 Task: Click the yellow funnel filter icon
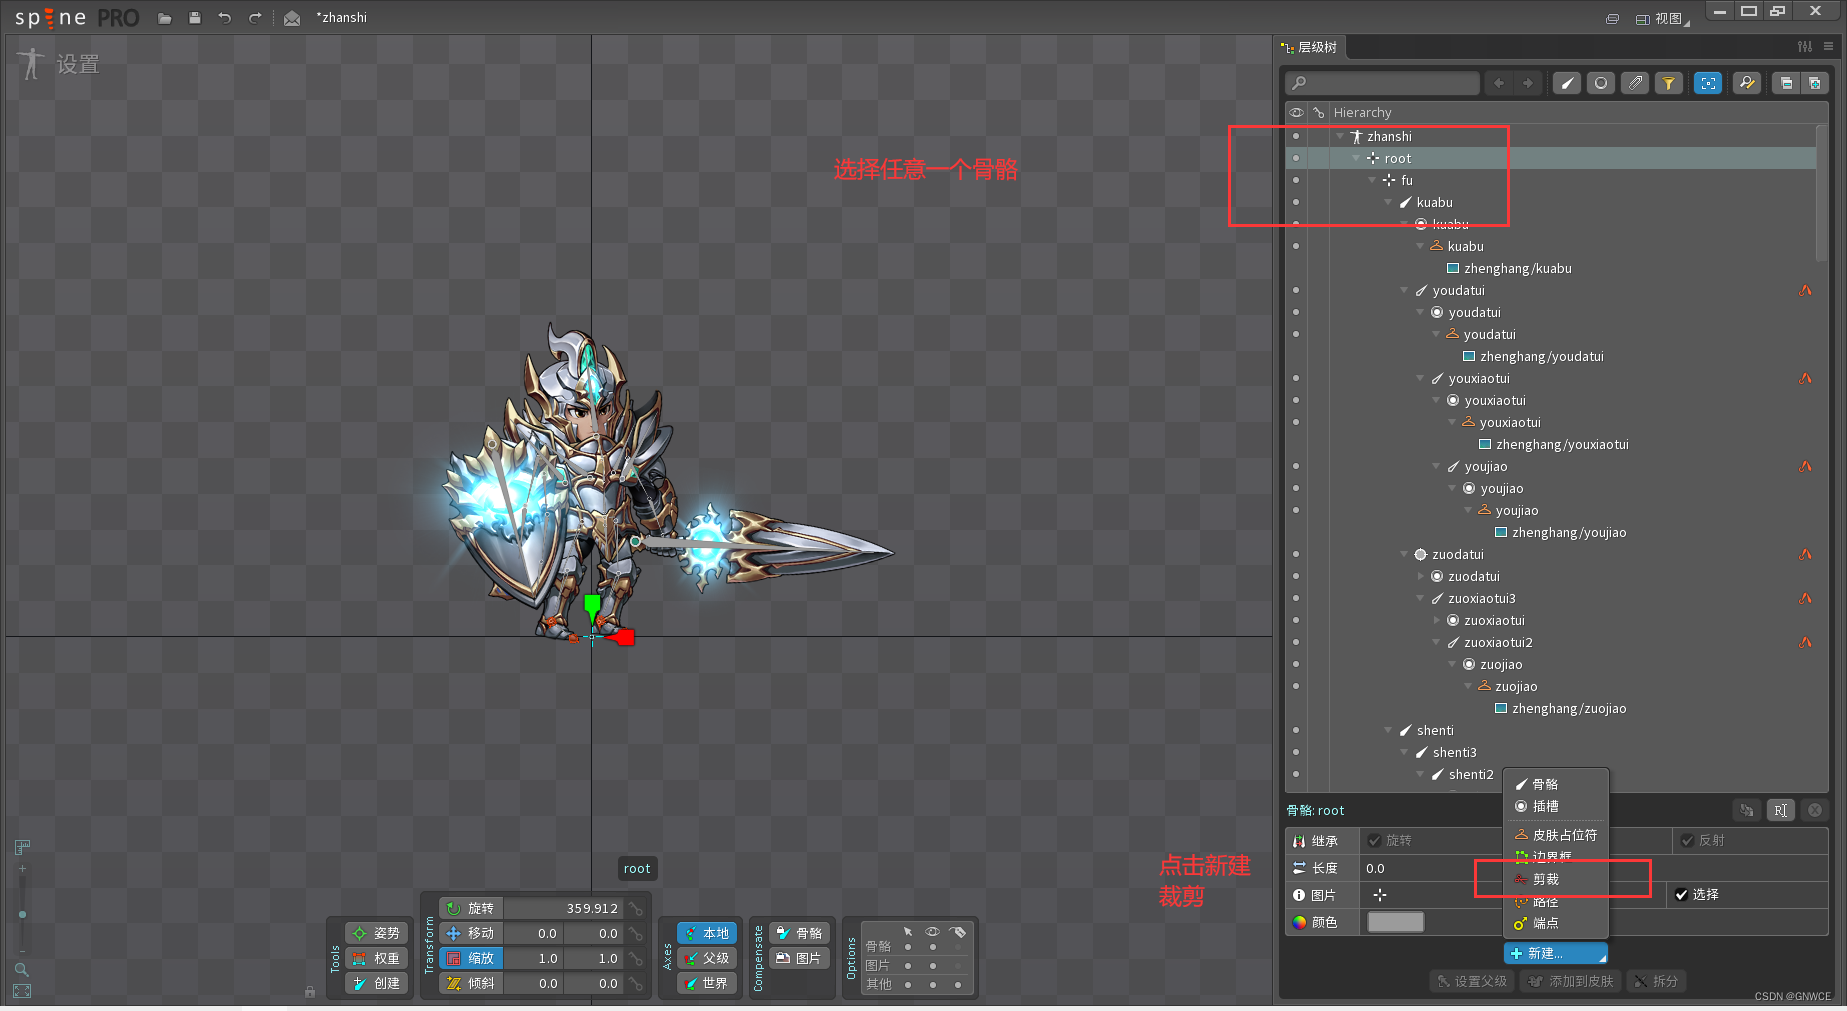(1669, 83)
